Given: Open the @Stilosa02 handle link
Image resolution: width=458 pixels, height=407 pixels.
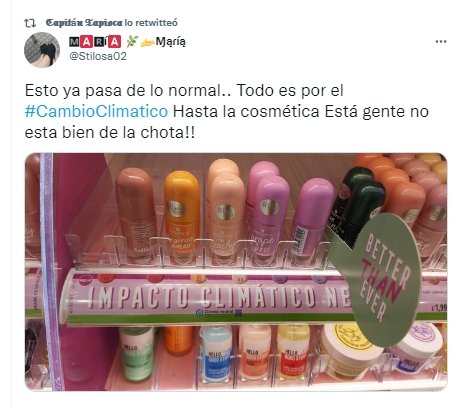Looking at the screenshot, I should 98,56.
